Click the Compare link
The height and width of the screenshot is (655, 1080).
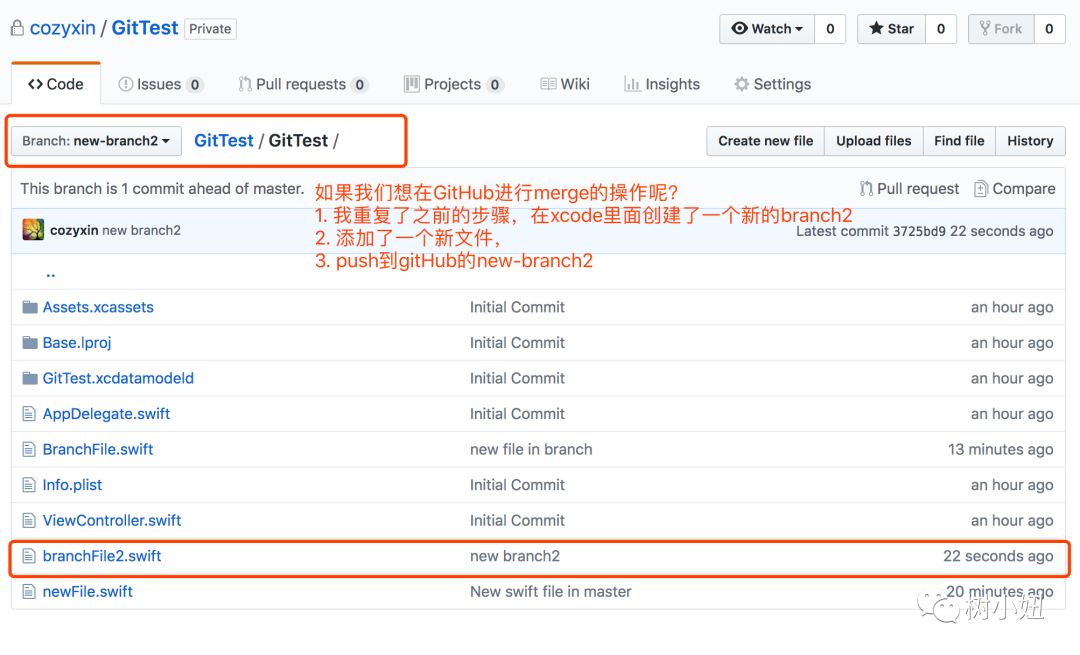coord(1015,189)
